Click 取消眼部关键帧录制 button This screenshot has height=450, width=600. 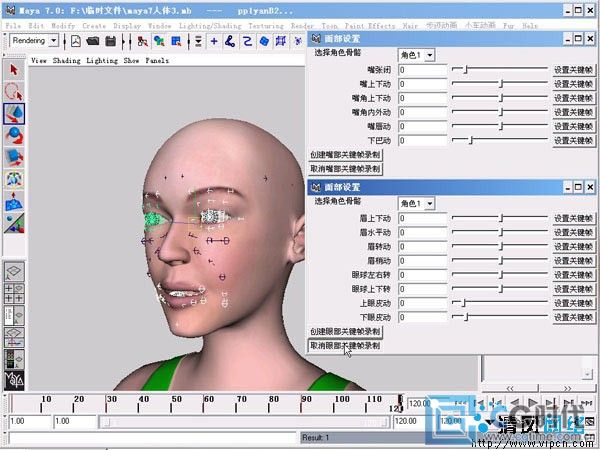coord(345,346)
